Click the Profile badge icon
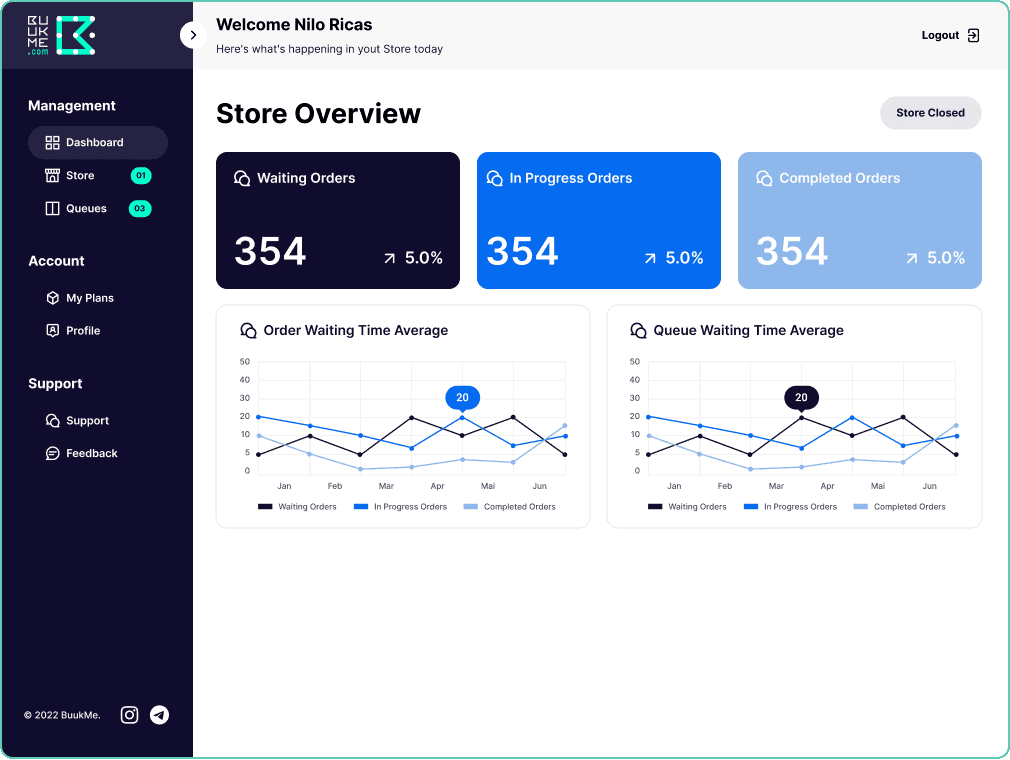 point(52,330)
